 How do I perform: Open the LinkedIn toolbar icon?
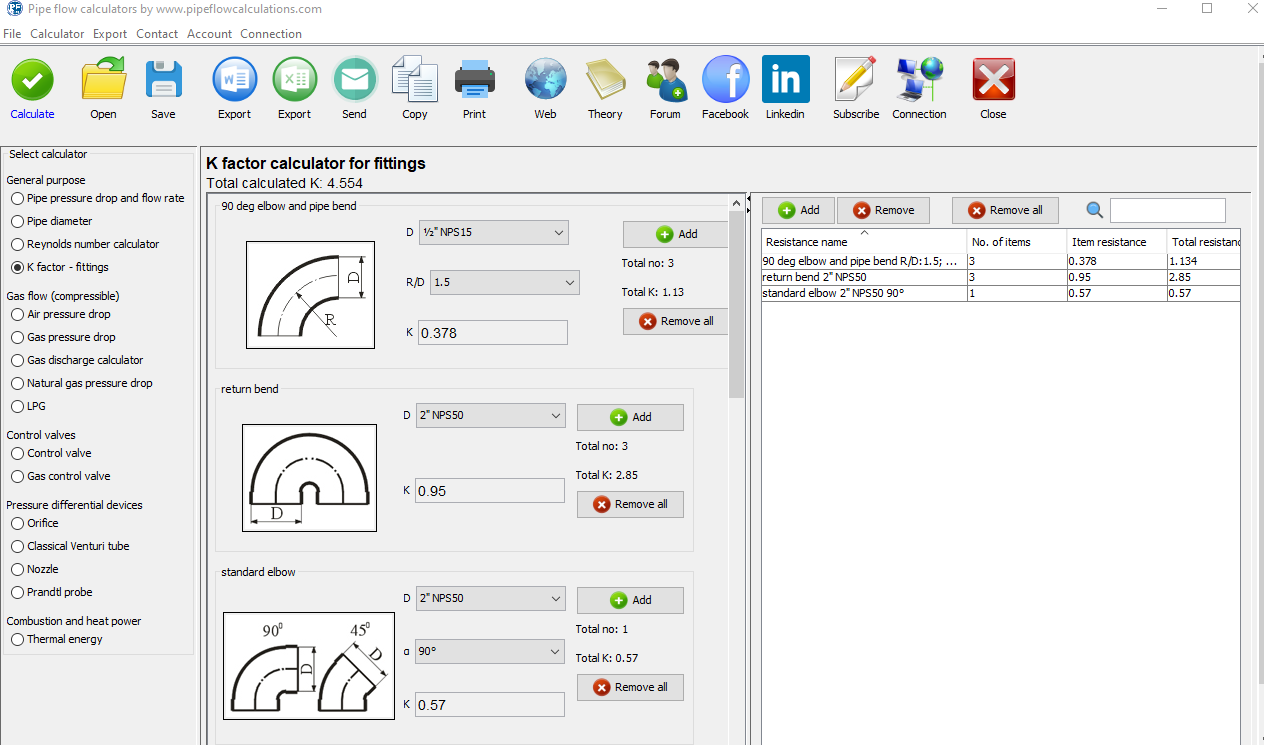(785, 80)
